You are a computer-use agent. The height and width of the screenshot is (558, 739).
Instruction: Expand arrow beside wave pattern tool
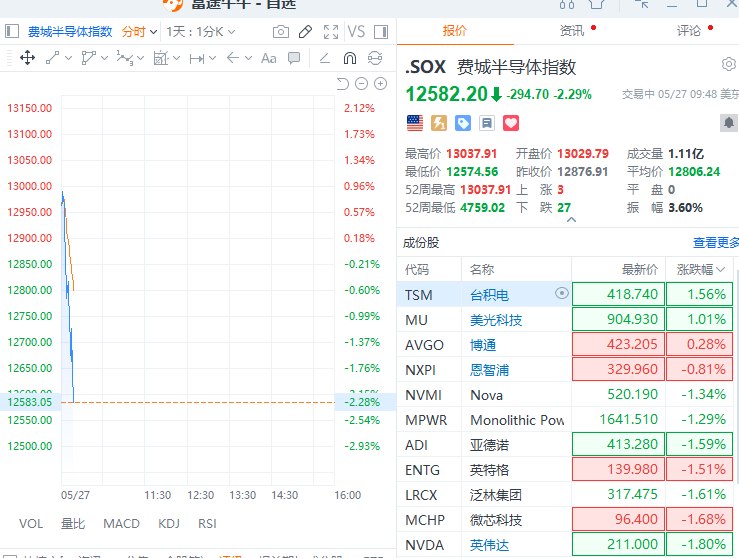[140, 59]
